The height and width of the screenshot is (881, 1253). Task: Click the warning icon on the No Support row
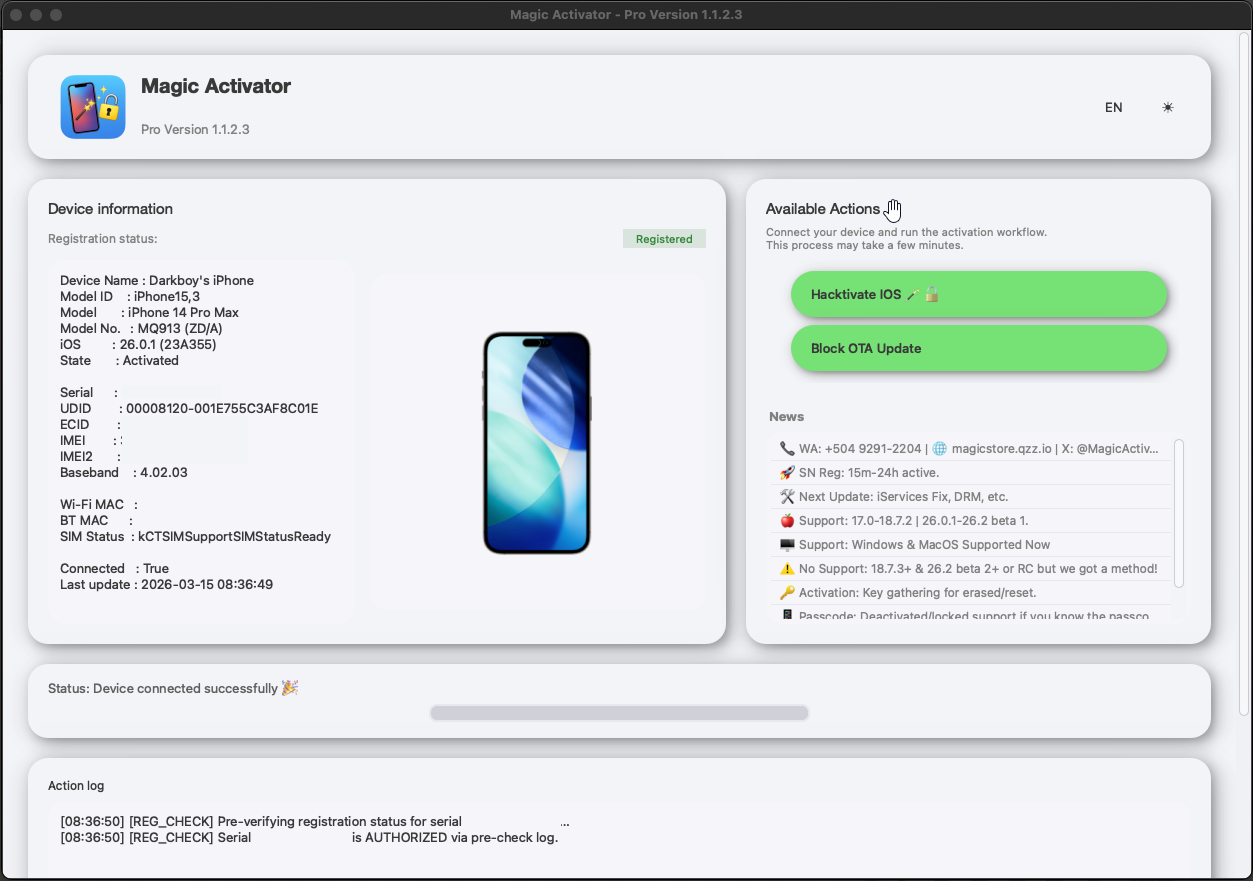click(x=786, y=568)
